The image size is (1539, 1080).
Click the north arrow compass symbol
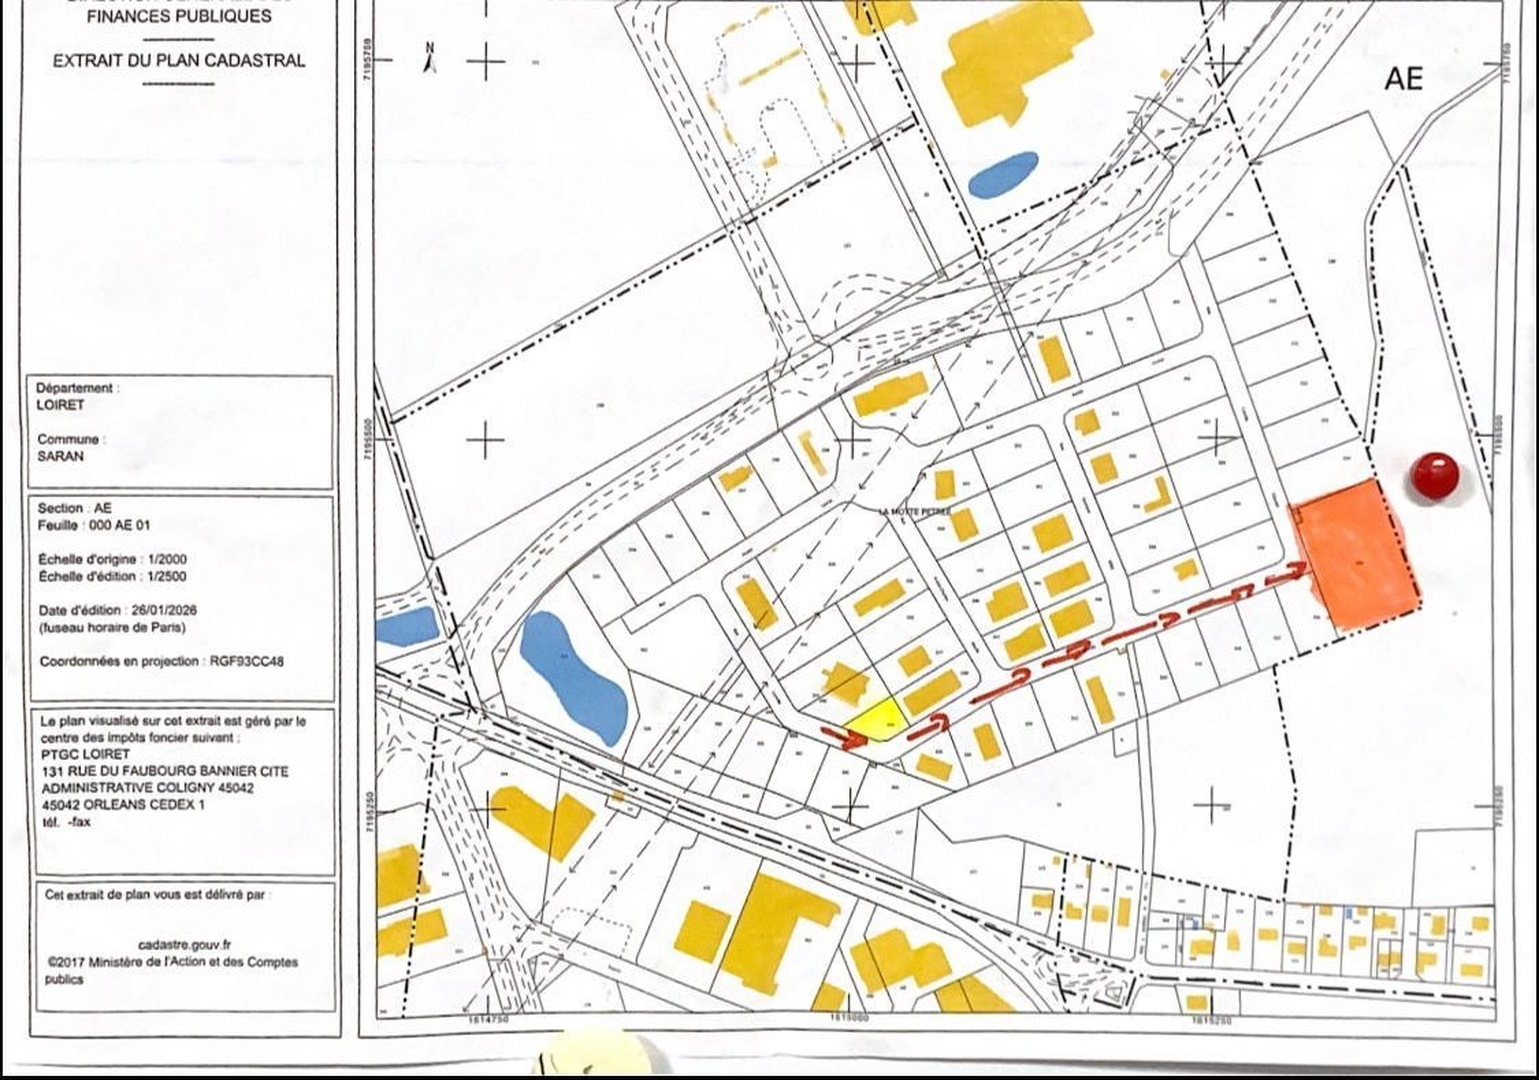[x=430, y=60]
